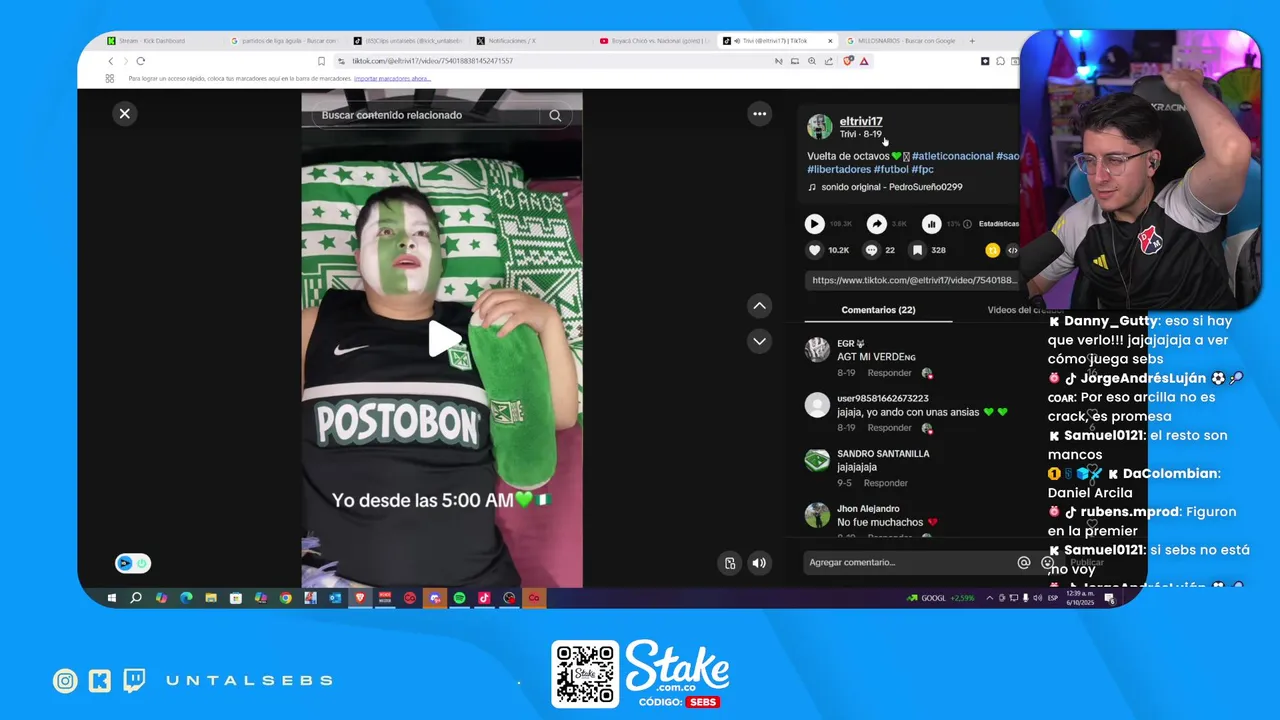Click the TikTok video URL copy field
1280x720 pixels.
coord(913,281)
